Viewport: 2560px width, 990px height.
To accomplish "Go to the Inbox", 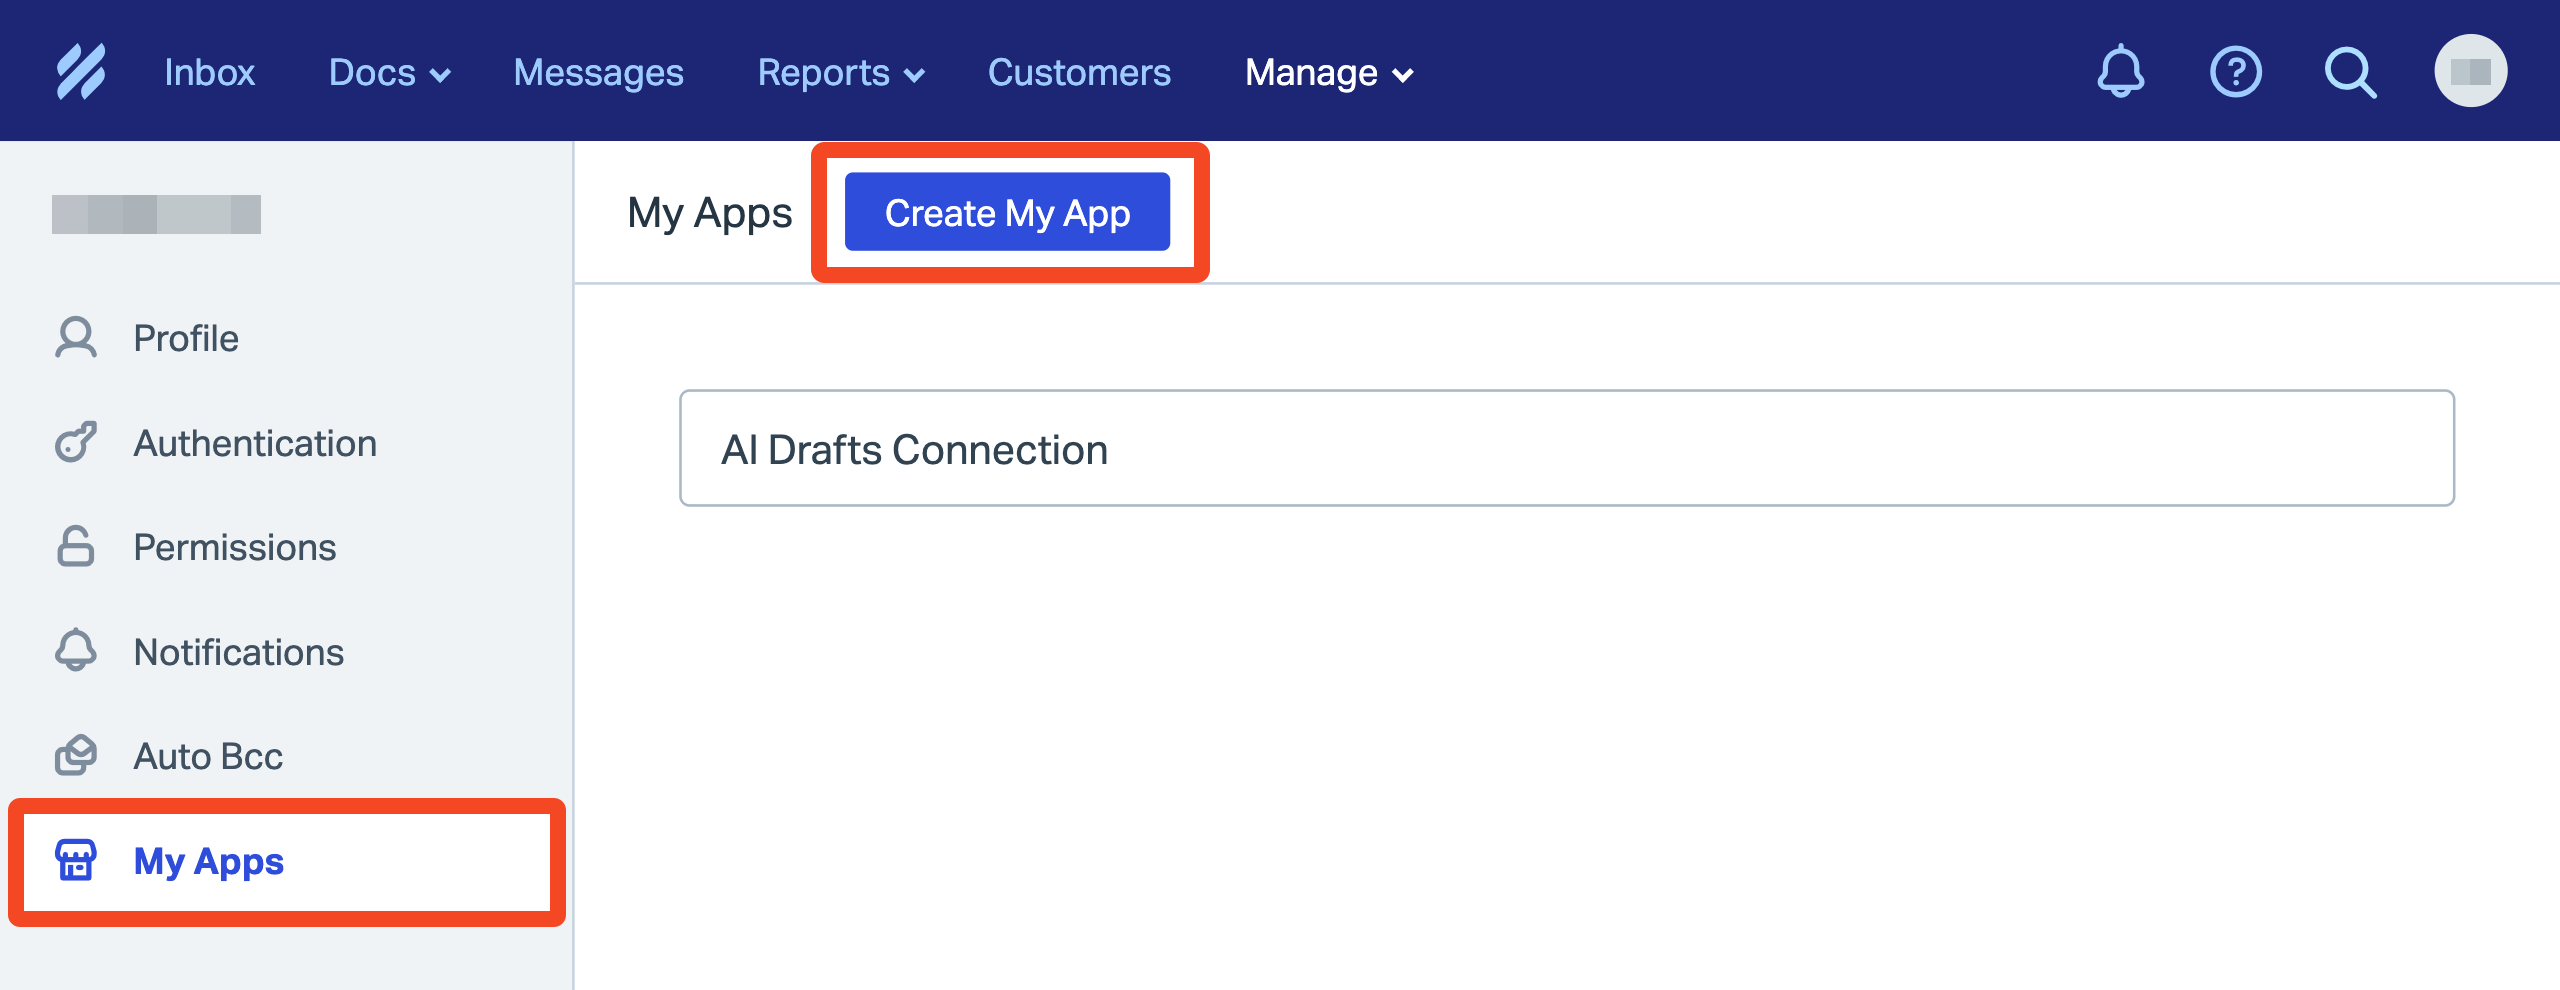I will coord(210,72).
